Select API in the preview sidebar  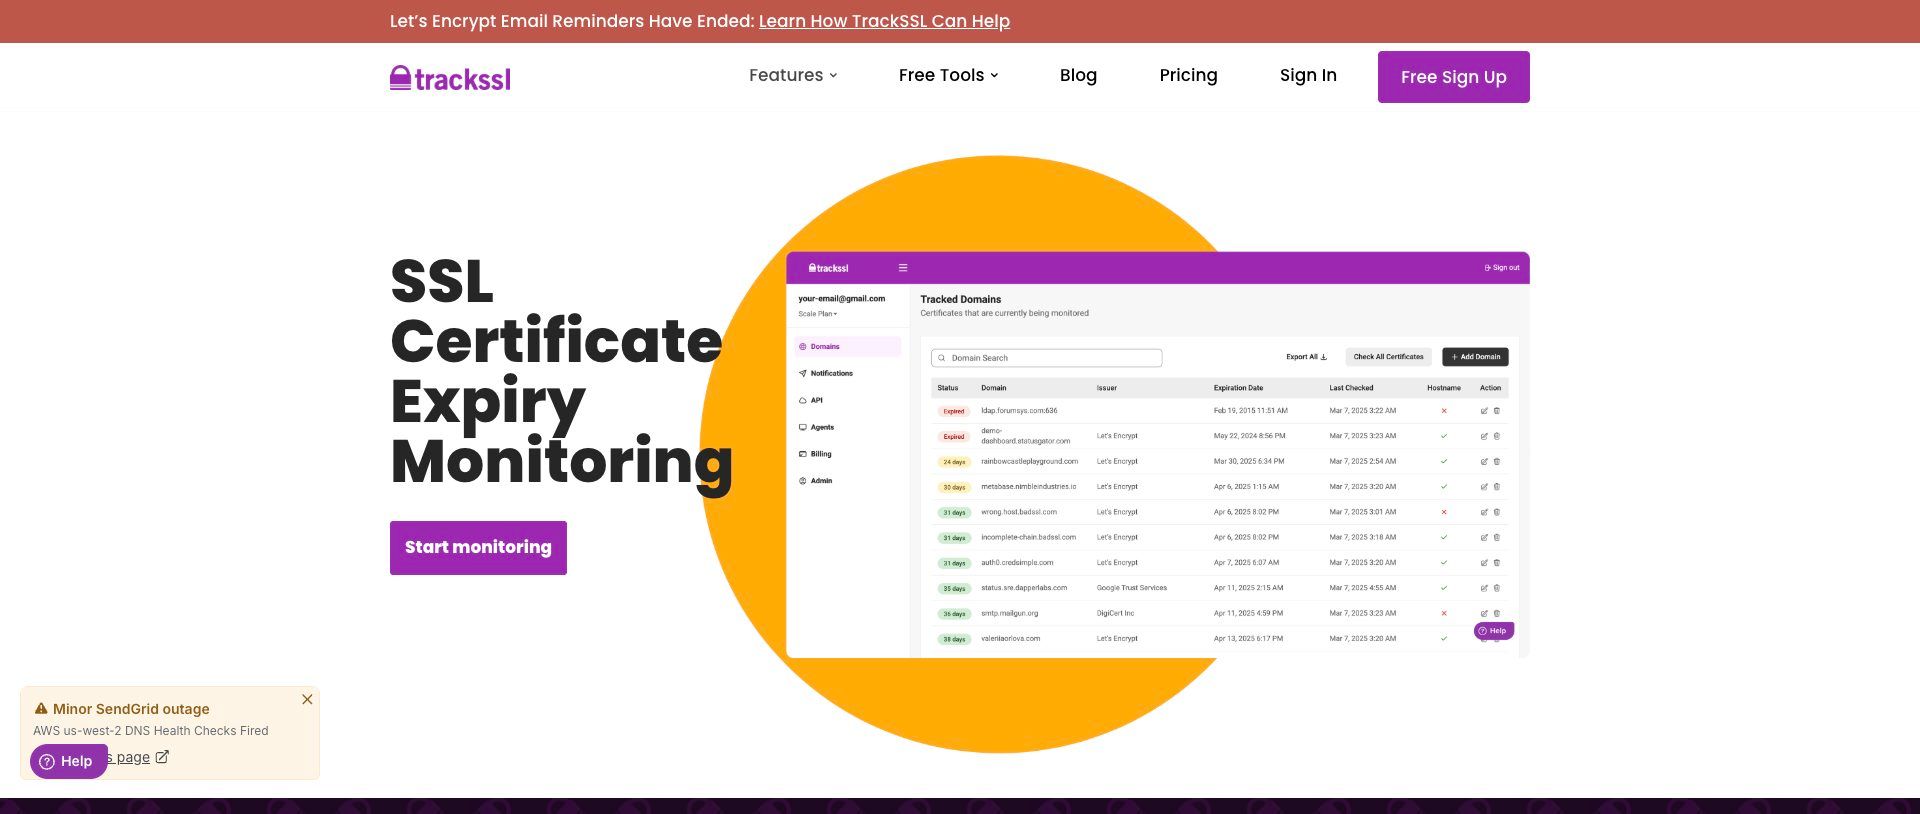(x=811, y=400)
